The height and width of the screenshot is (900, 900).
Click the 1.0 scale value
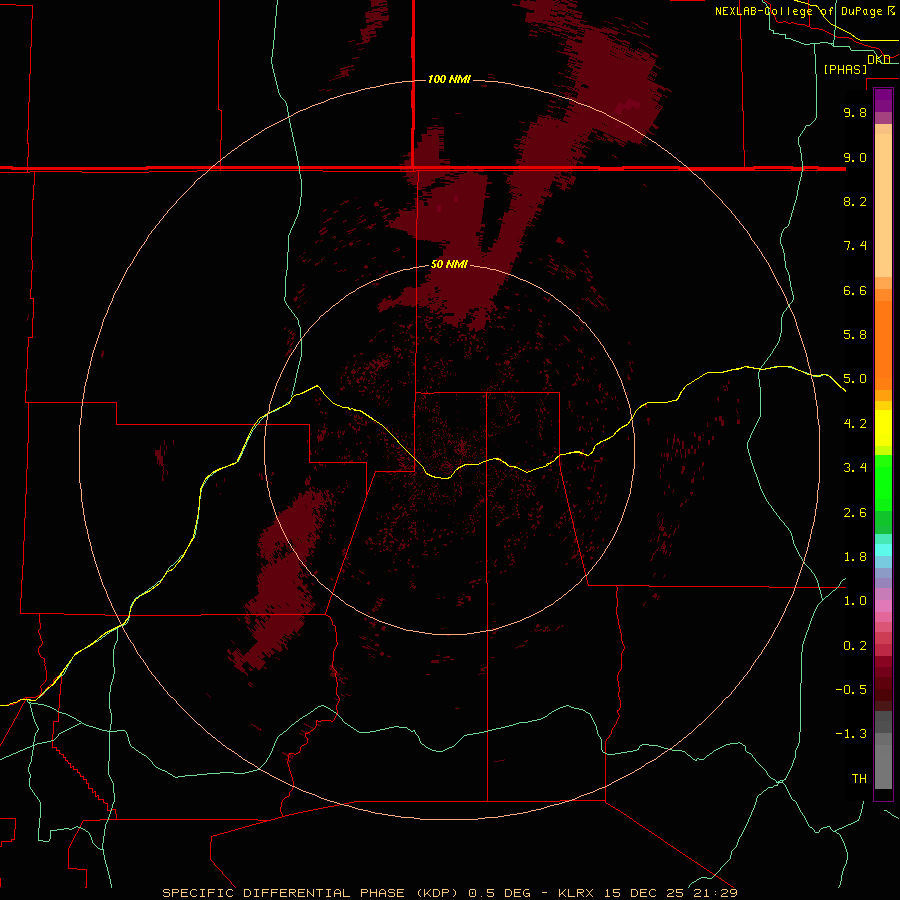855,601
